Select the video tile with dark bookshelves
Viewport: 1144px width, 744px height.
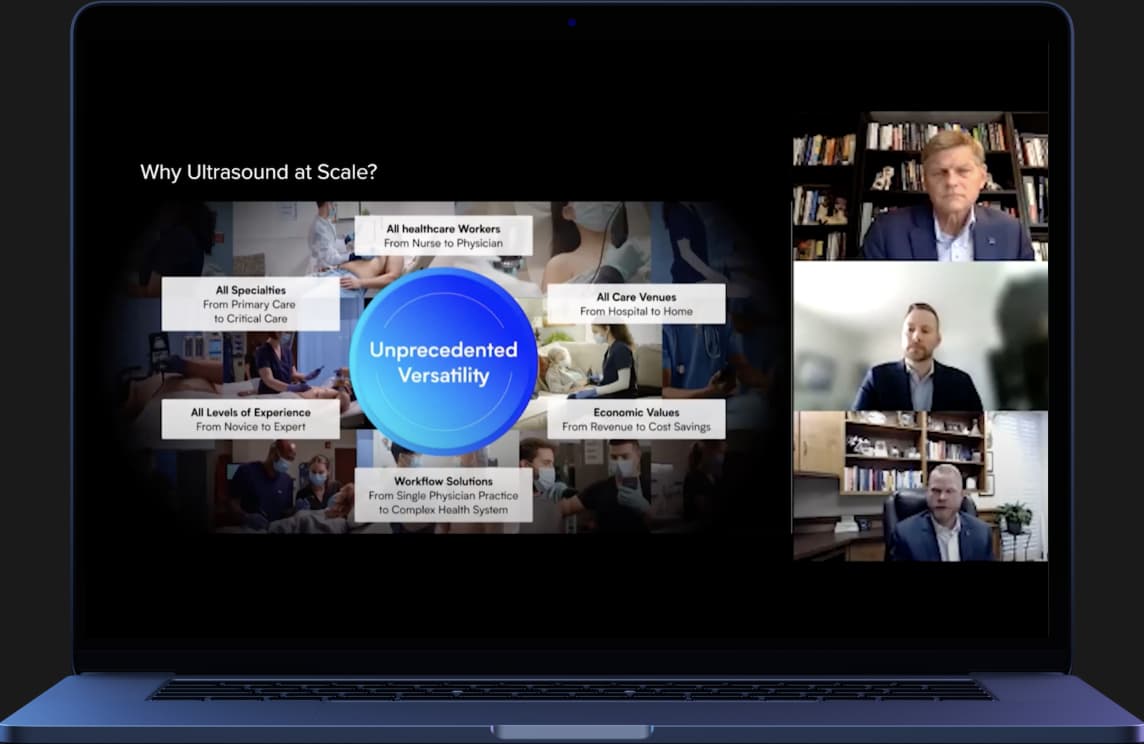coord(920,186)
